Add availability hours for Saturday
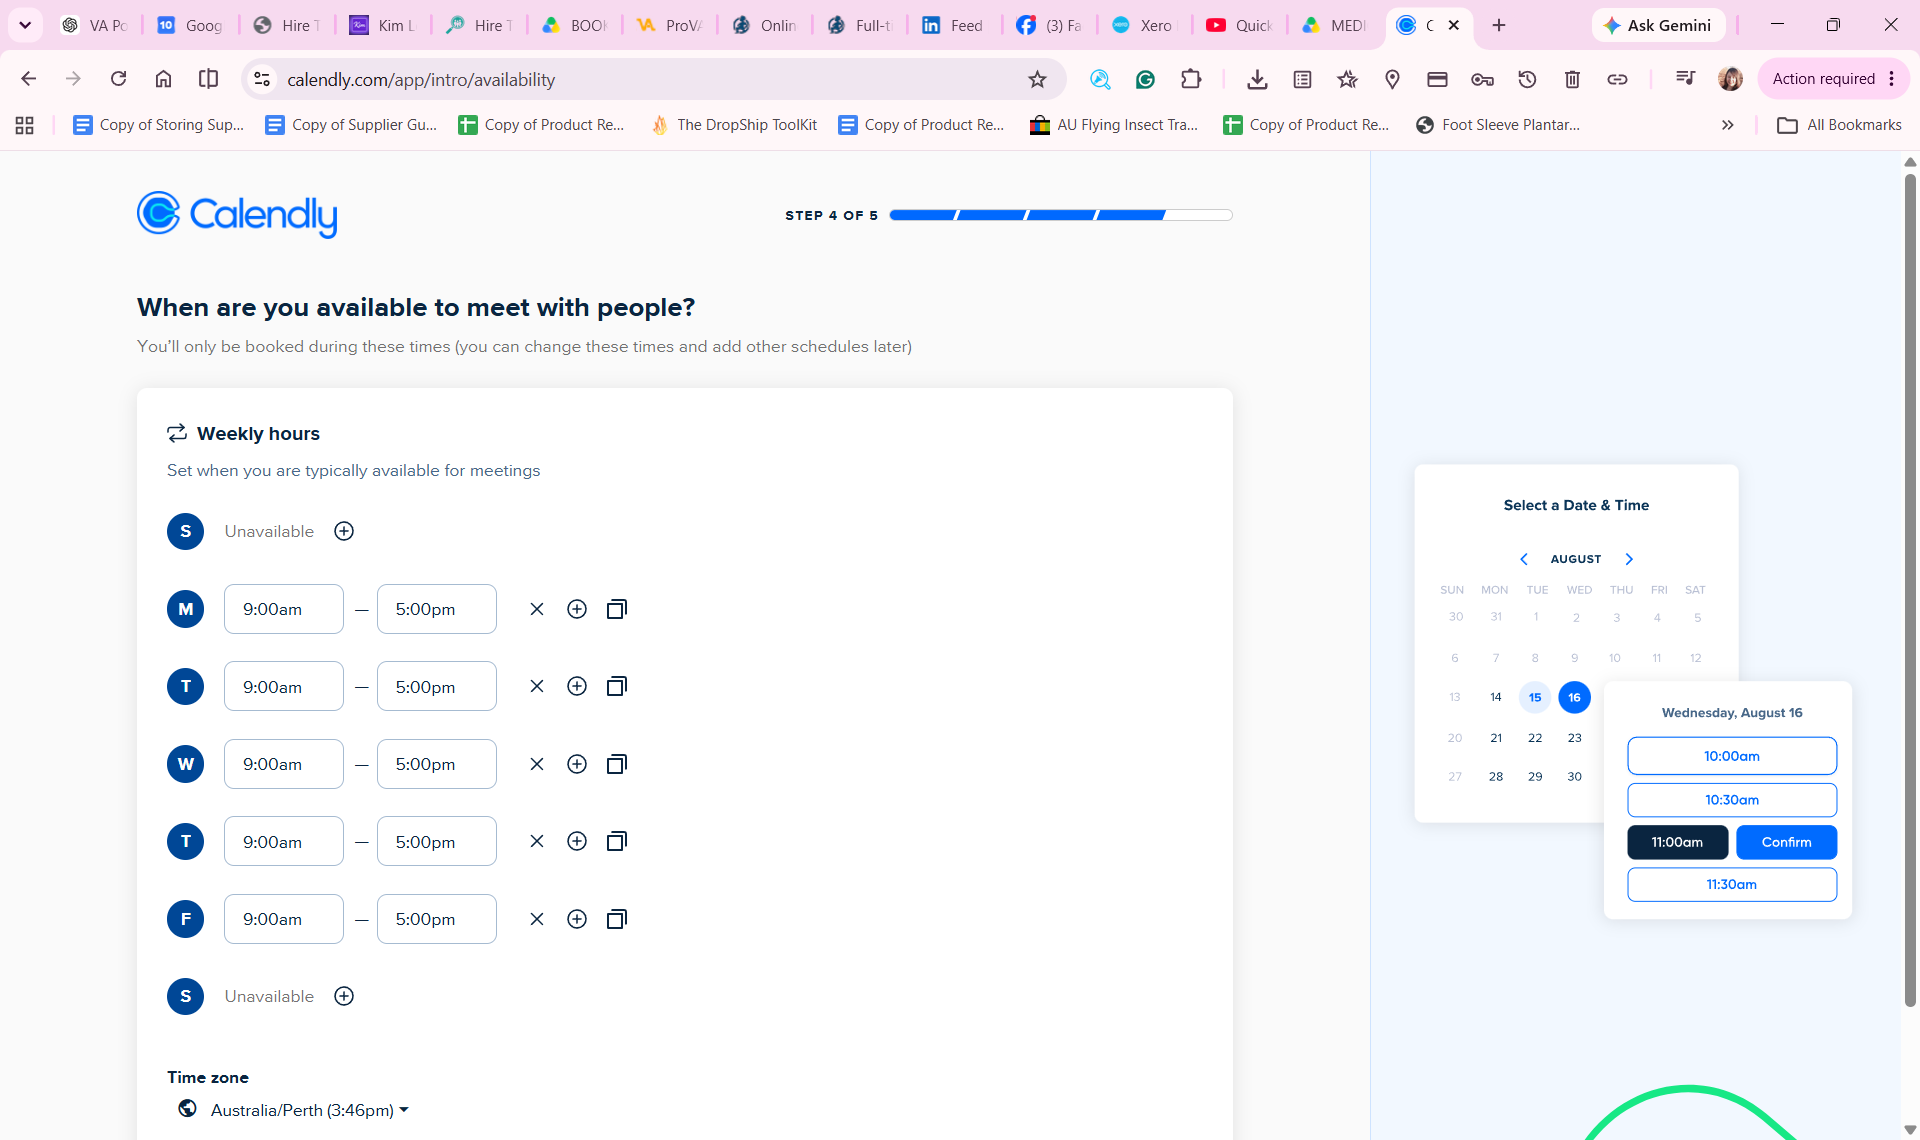Screen dimensions: 1920x1140 (344, 996)
